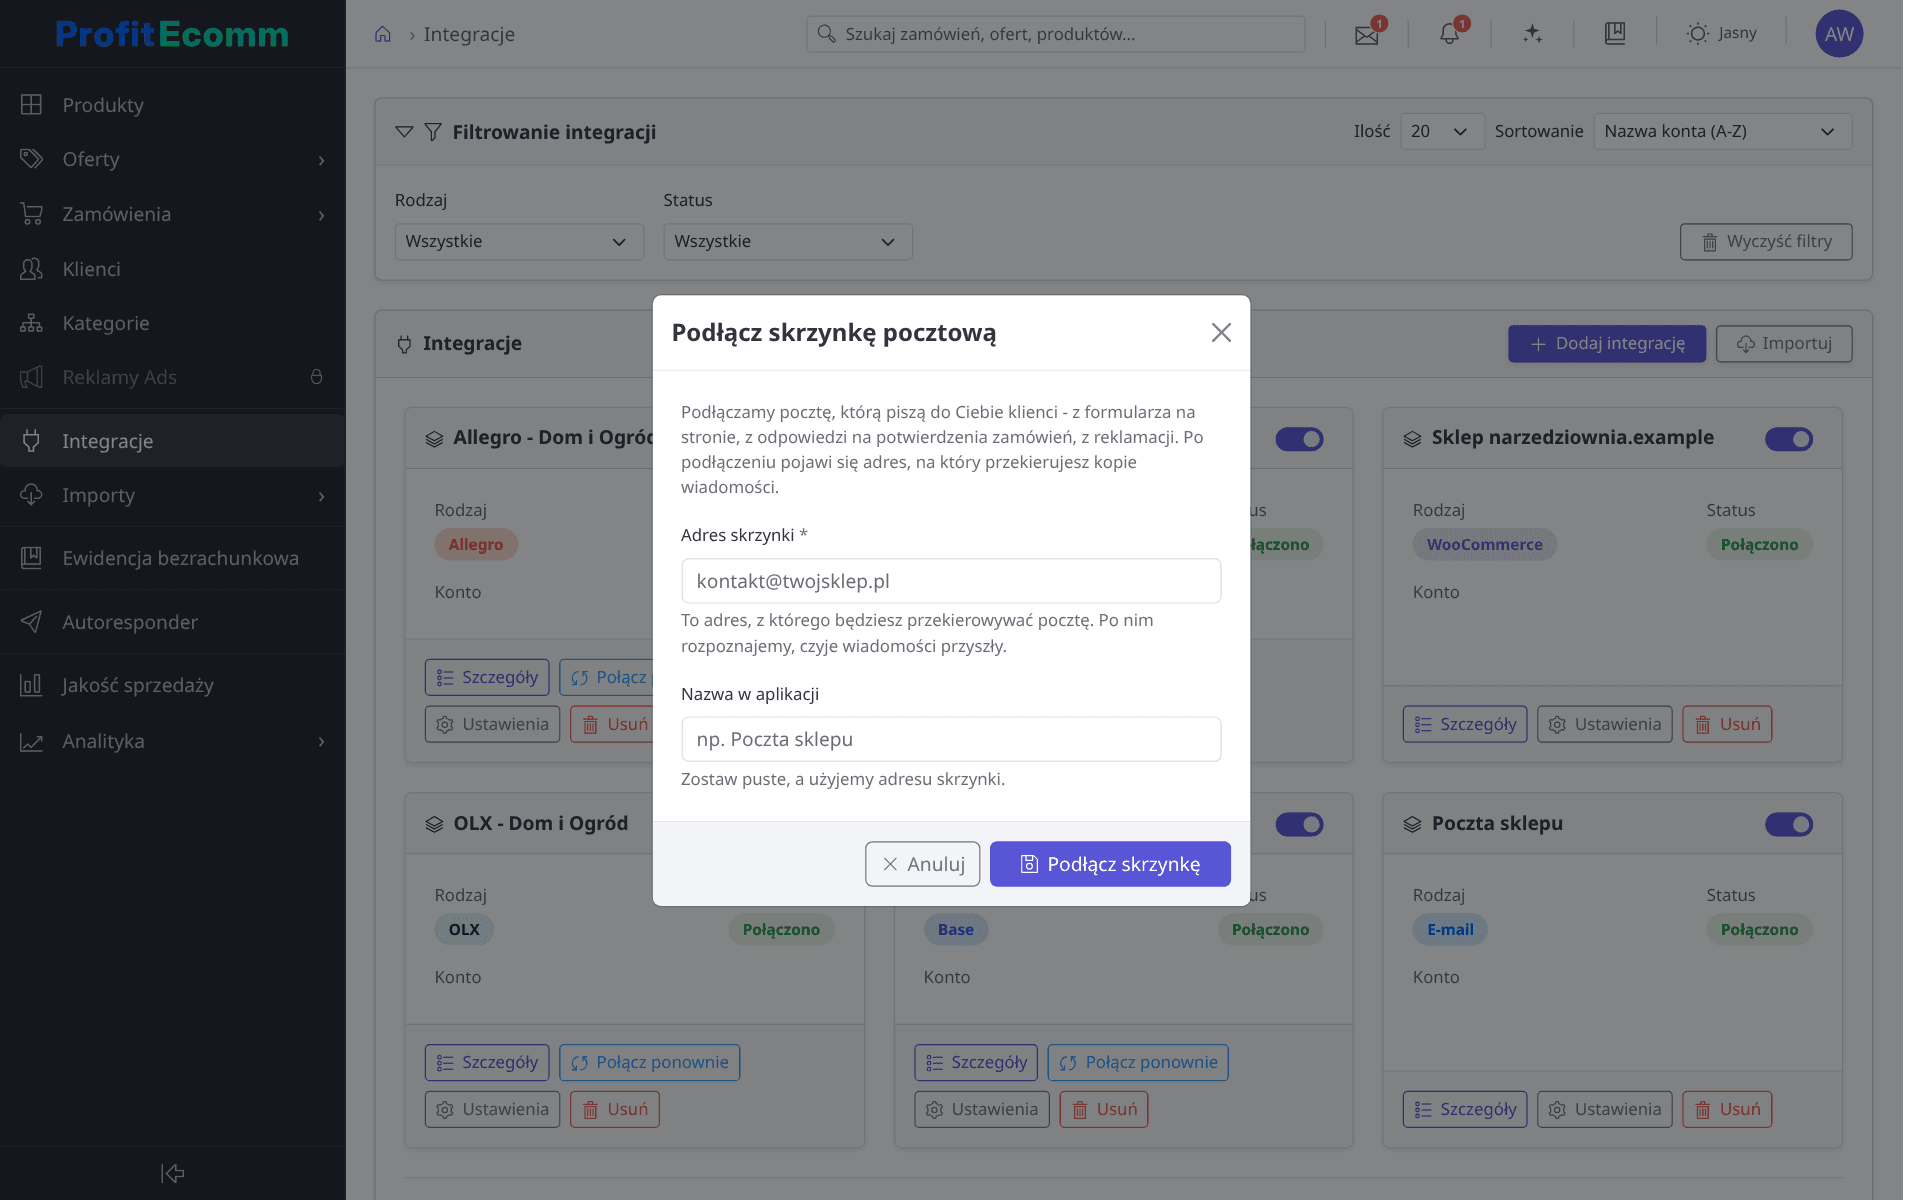Collapse the Filtrowanie integracji triangle icon

pos(404,132)
